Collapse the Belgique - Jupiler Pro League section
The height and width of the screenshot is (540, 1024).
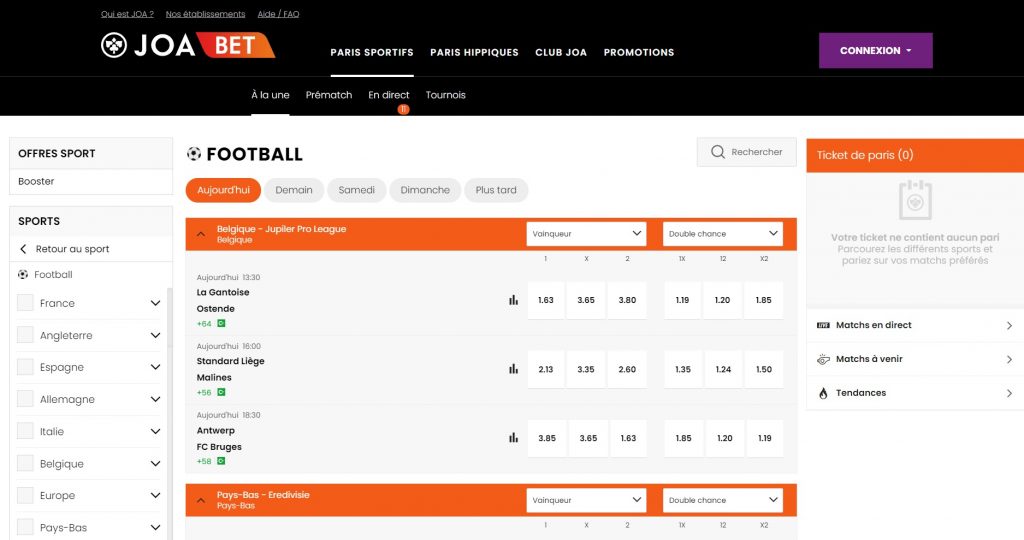[201, 234]
